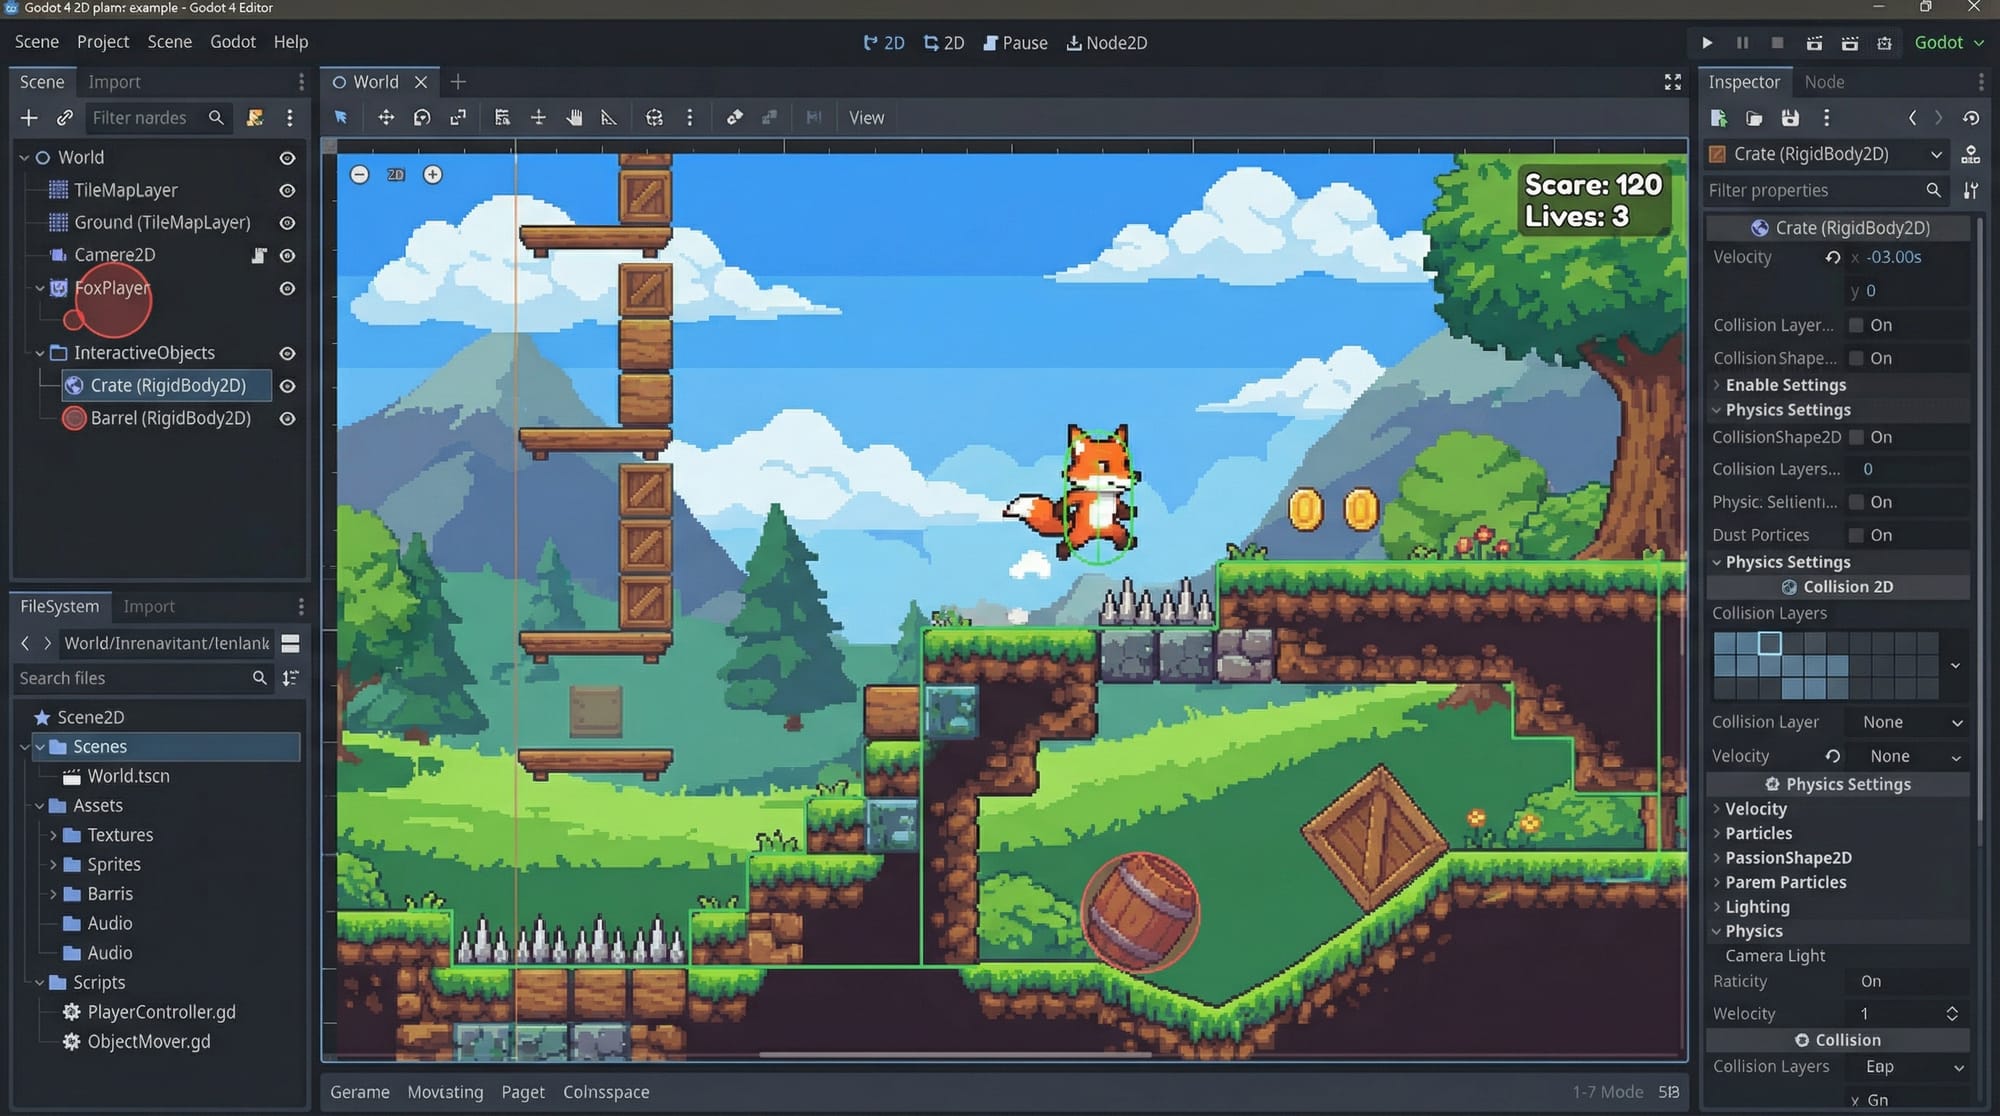Click the Add Node plus icon
Screen dimensions: 2000x1116
point(29,118)
